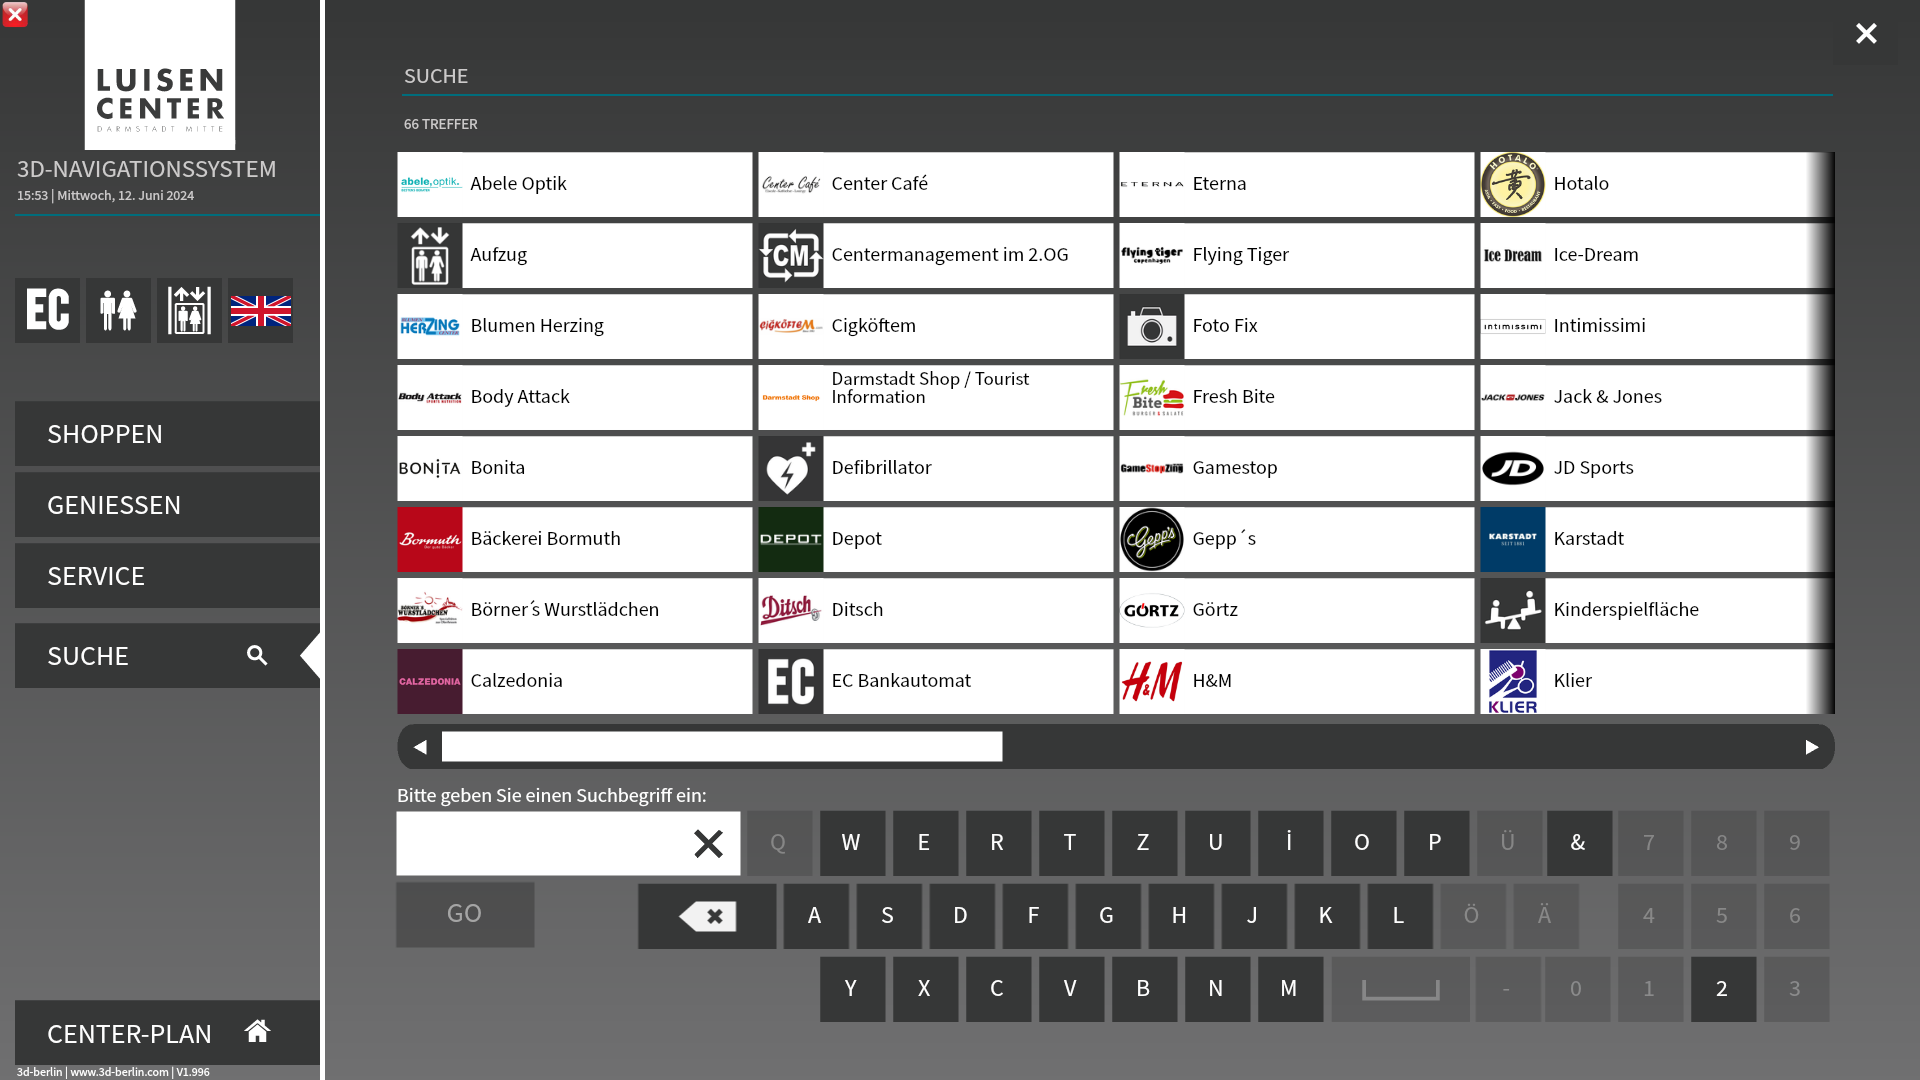This screenshot has height=1080, width=1920.
Task: Open the GENIESSEN menu
Action: (x=167, y=504)
